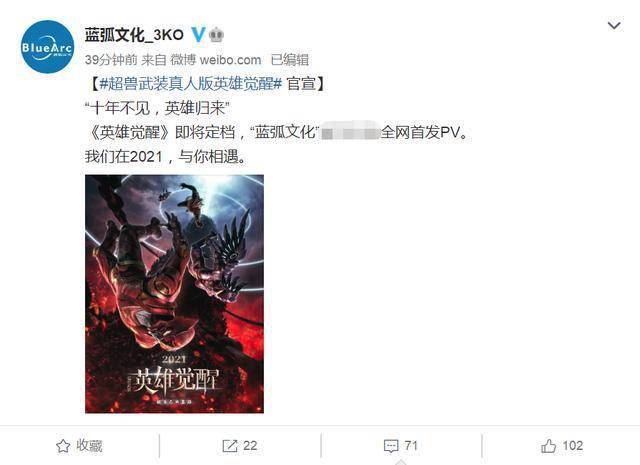Click the comment bubble icon
The height and width of the screenshot is (465, 640).
click(391, 446)
